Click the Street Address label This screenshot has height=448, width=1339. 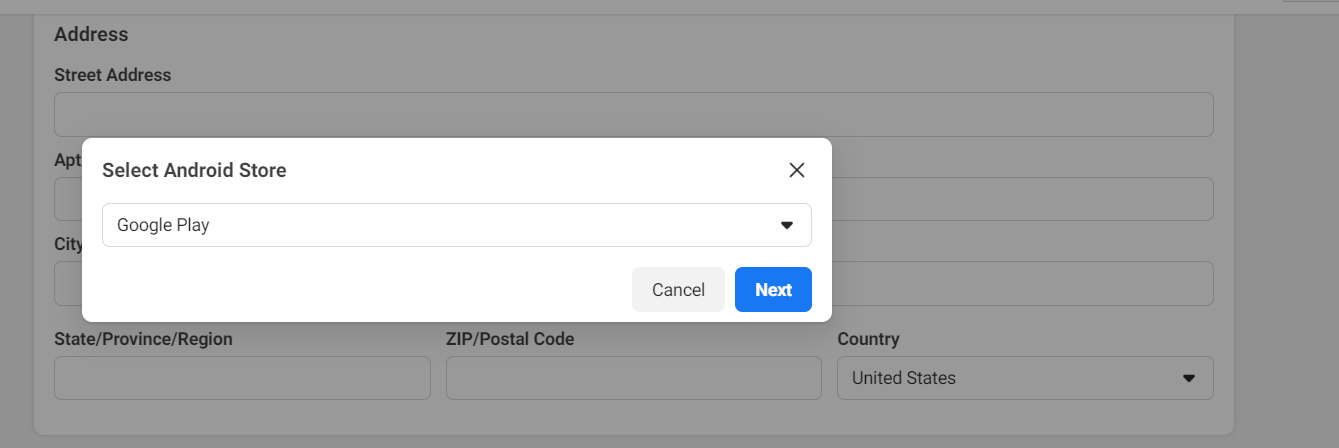(x=112, y=75)
